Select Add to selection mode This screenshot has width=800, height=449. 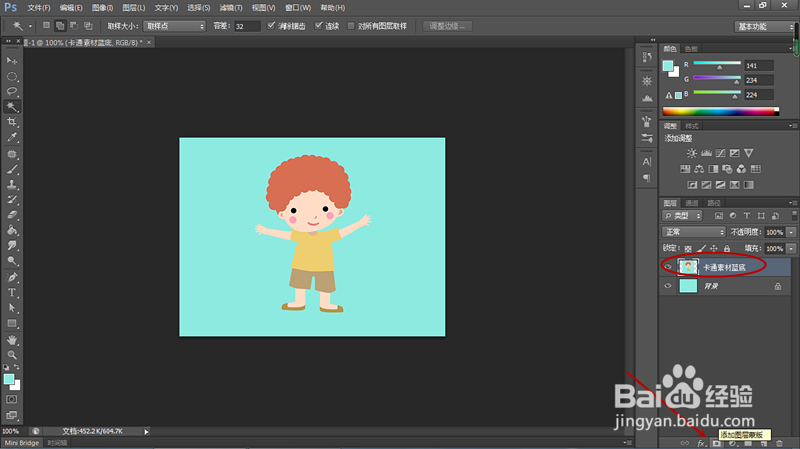pyautogui.click(x=60, y=26)
